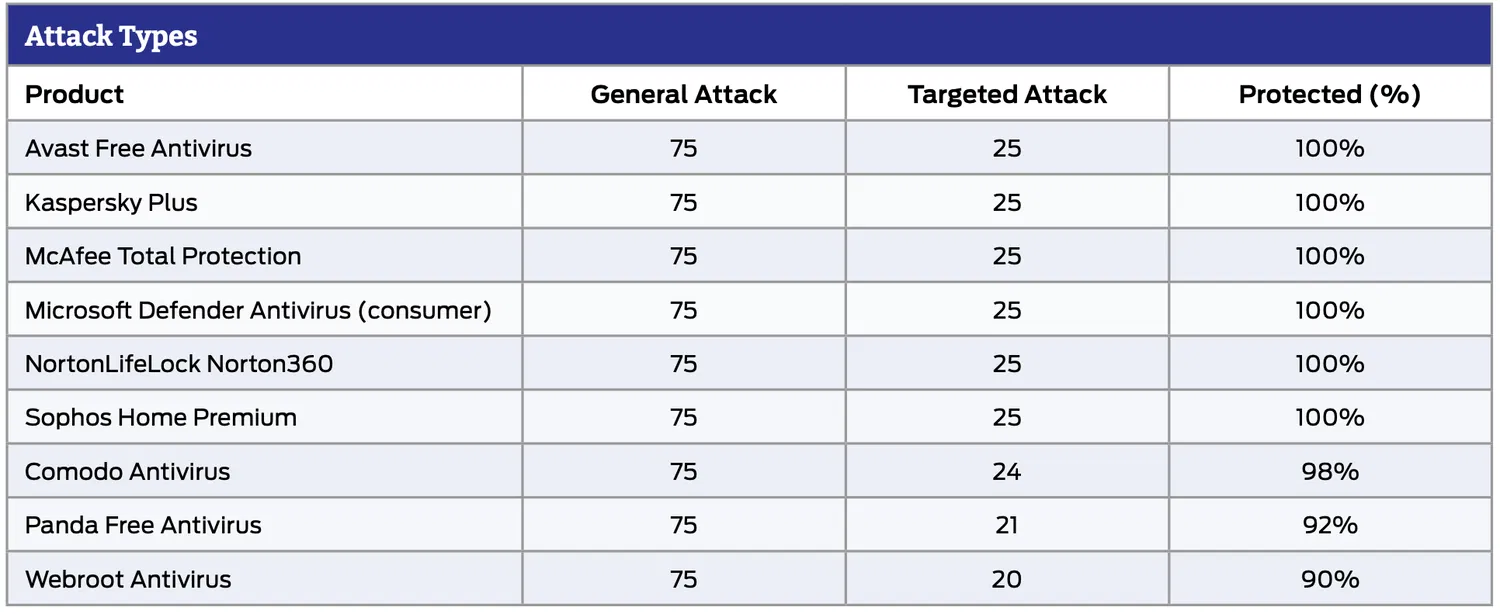The height and width of the screenshot is (614, 1500).
Task: Select the 98% protected cell
Action: (1330, 472)
